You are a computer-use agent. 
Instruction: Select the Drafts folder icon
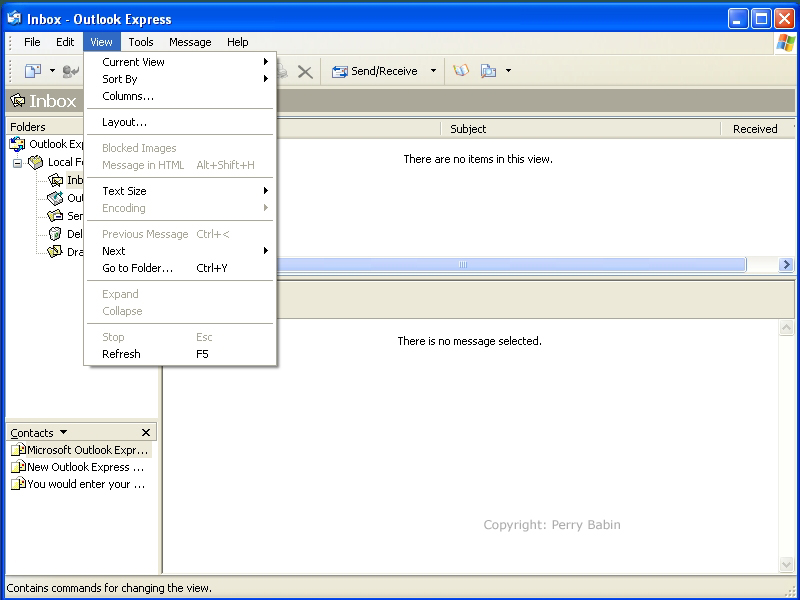tap(55, 252)
